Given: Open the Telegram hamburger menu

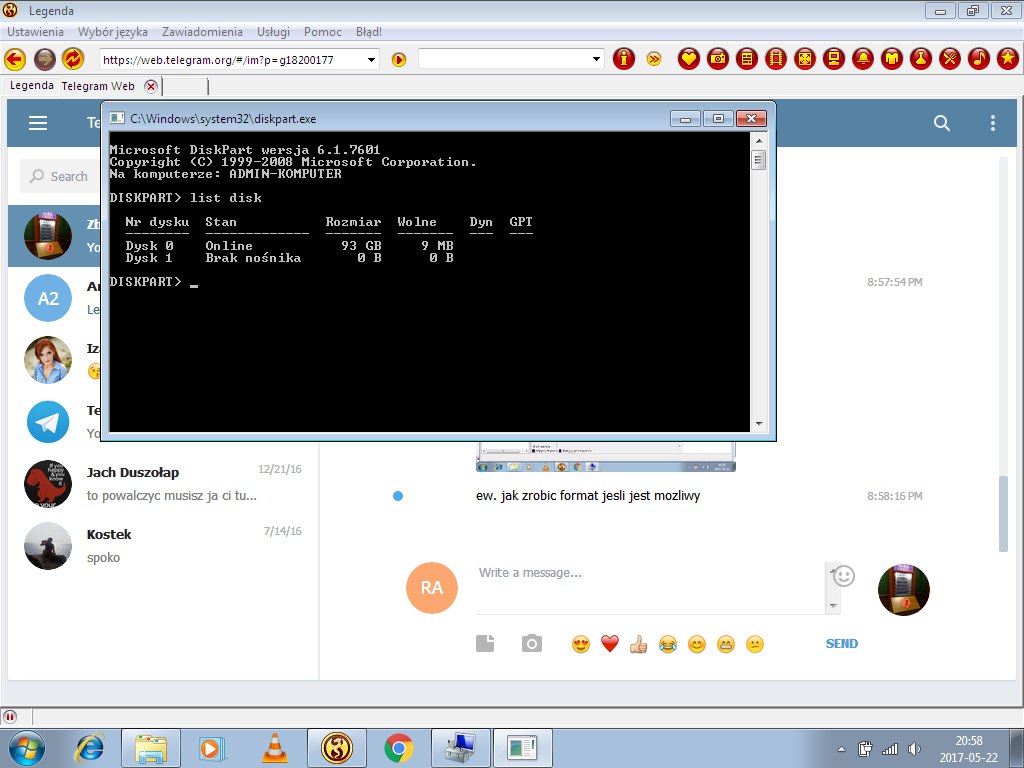Looking at the screenshot, I should coord(38,123).
